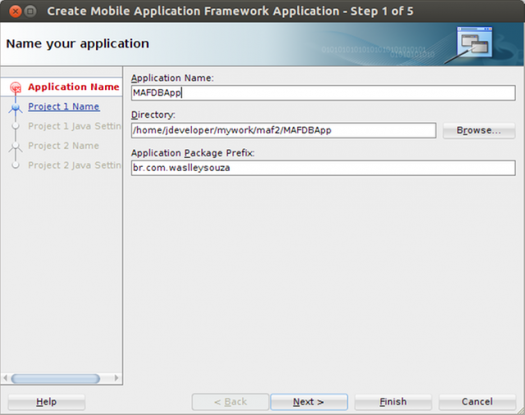Select the Application Name step
Screen dimensions: 525x415
(74, 87)
